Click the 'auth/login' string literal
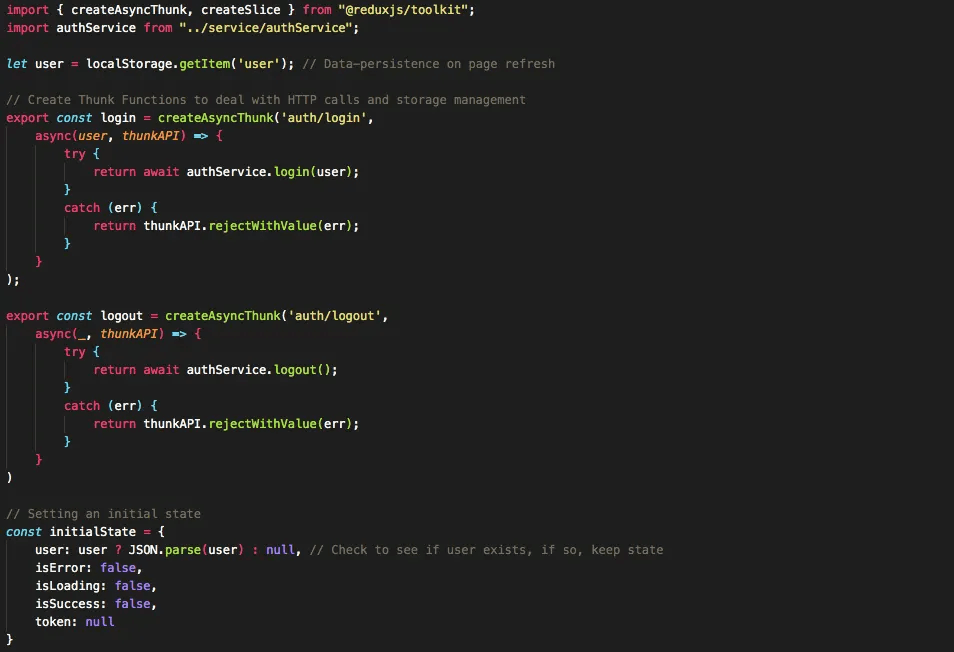 click(x=329, y=118)
